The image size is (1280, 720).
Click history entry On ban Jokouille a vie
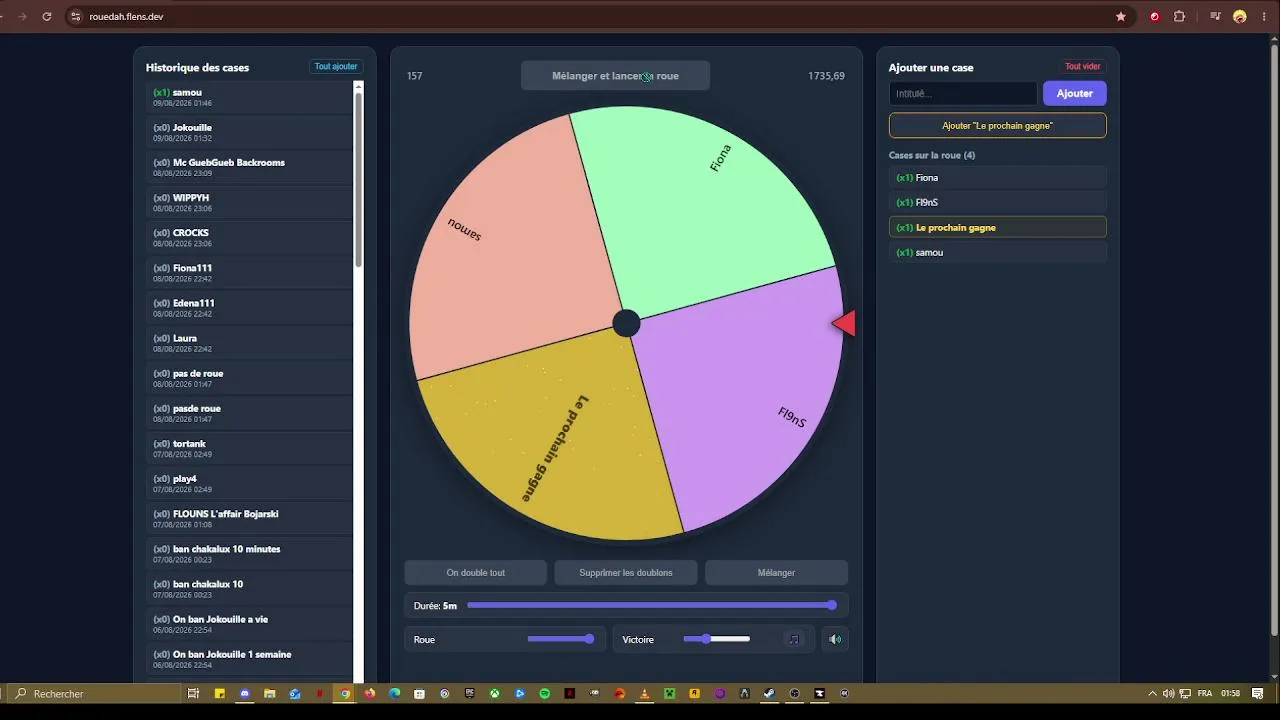[250, 623]
